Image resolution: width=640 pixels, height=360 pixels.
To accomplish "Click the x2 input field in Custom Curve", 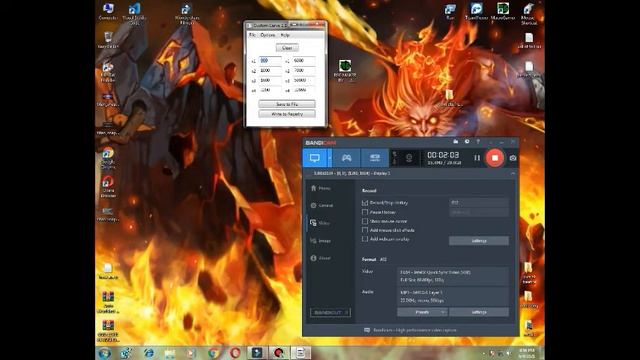I will click(x=270, y=71).
